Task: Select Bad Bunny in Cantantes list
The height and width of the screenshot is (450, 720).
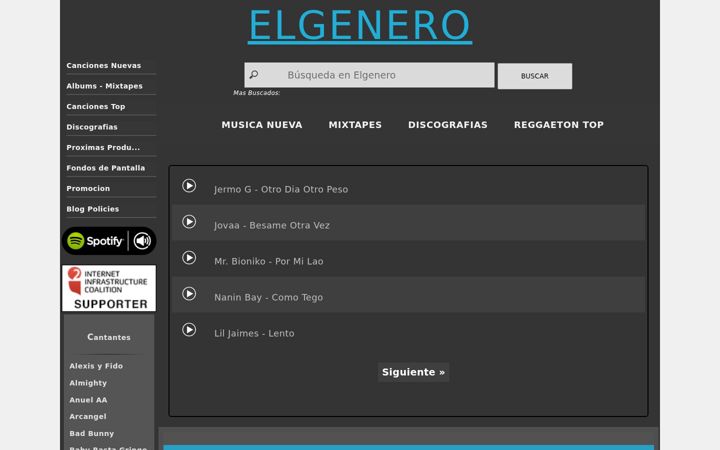Action: click(91, 433)
